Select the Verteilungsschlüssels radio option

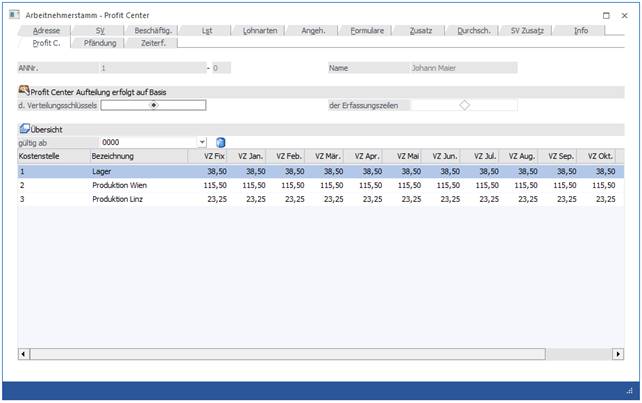[x=153, y=104]
